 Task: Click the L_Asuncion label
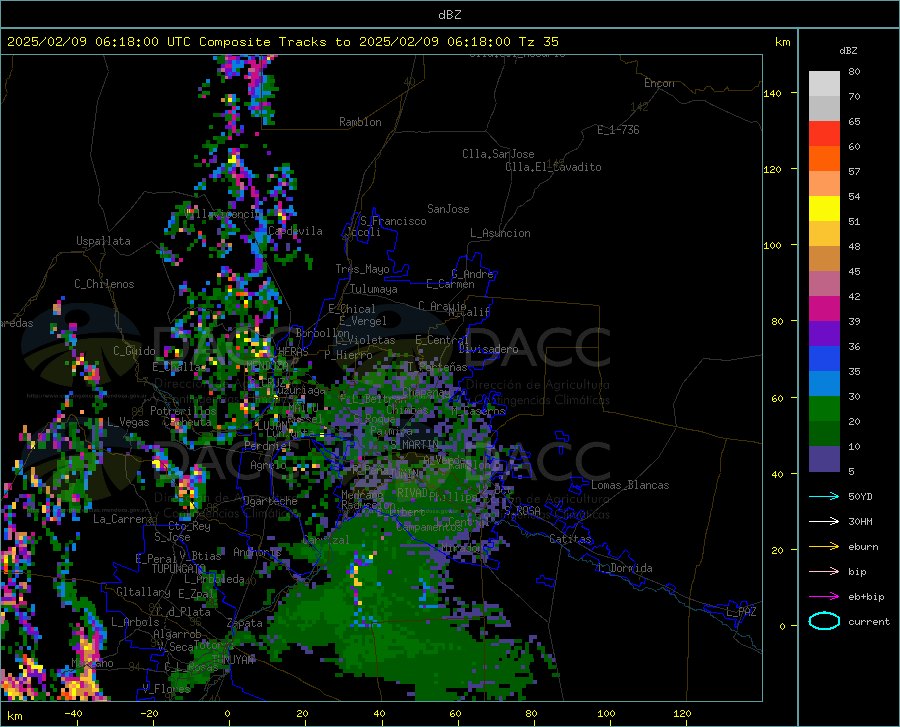(x=500, y=233)
